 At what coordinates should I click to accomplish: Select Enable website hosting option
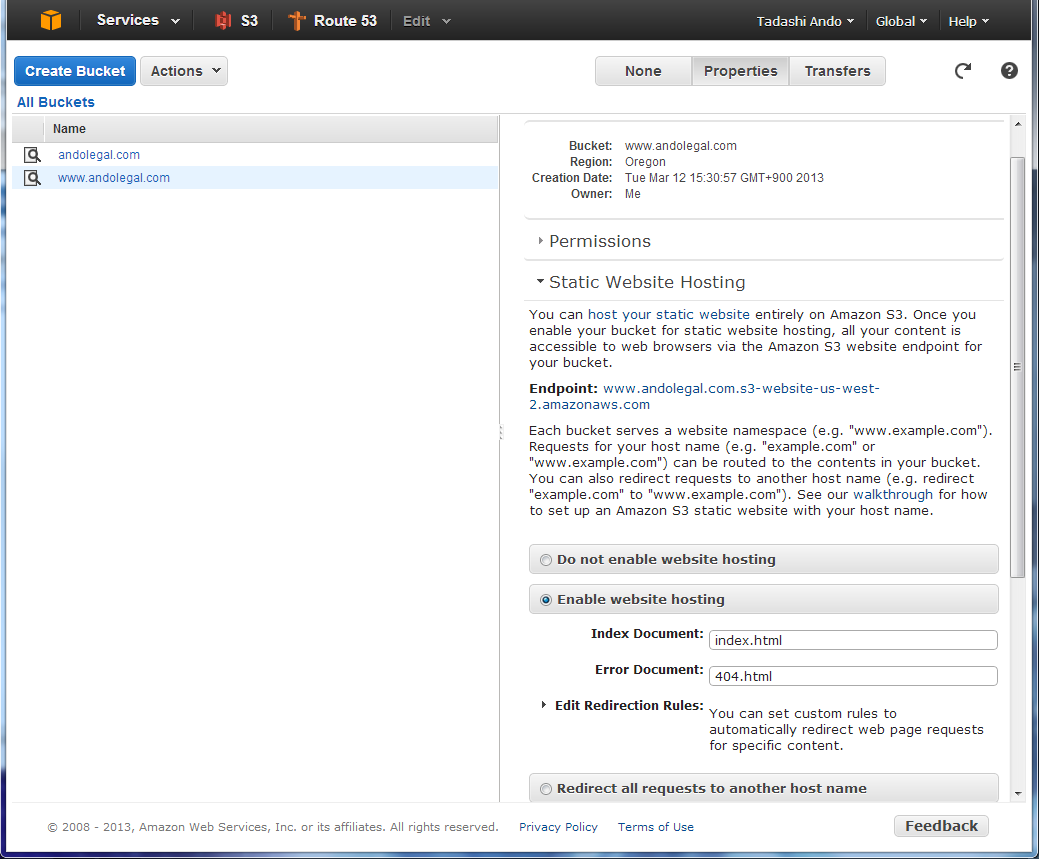pos(545,600)
